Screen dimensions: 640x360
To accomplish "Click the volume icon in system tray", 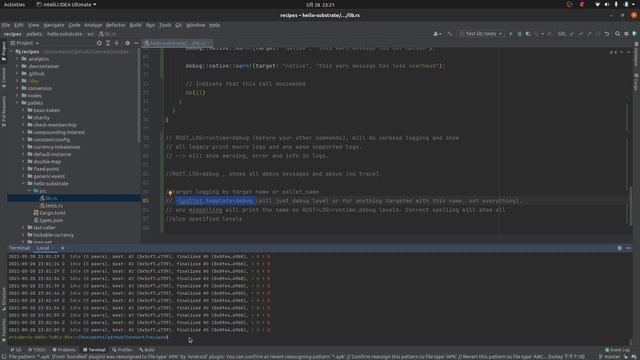I will click(607, 4).
